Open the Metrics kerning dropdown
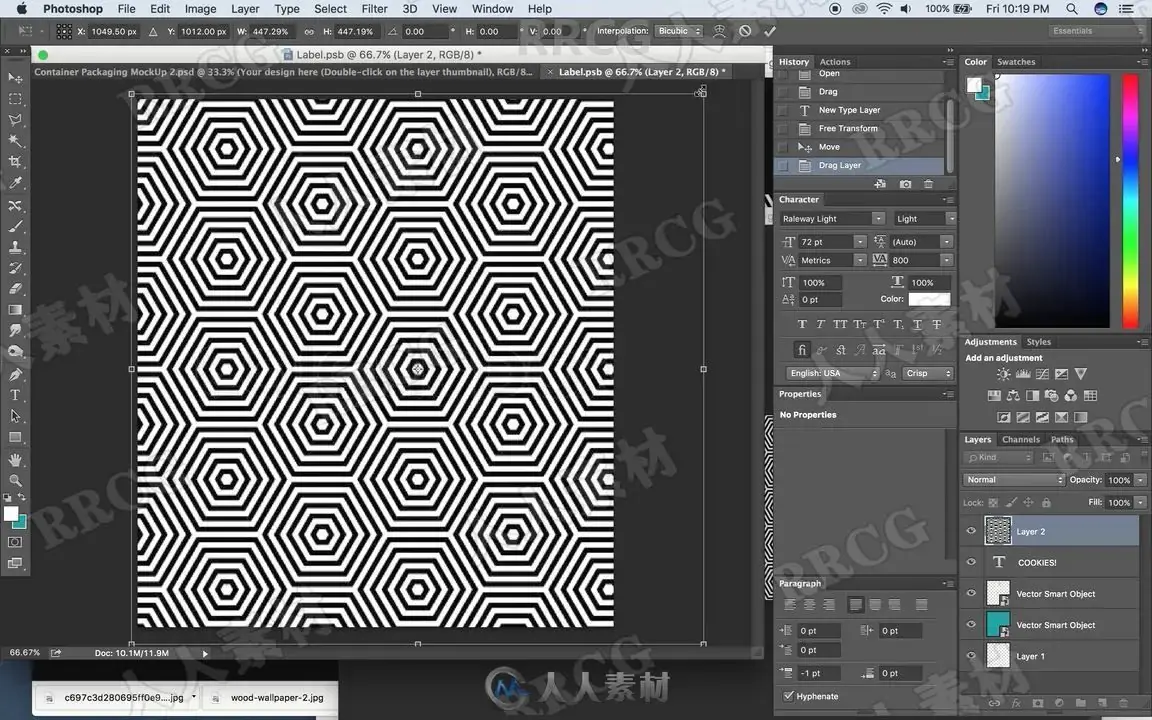This screenshot has width=1152, height=720. (860, 260)
